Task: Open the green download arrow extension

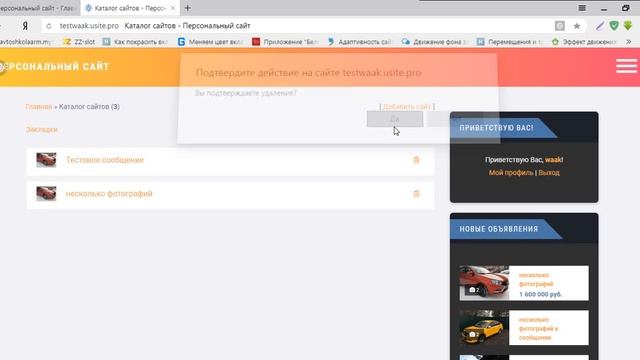Action: pos(628,26)
